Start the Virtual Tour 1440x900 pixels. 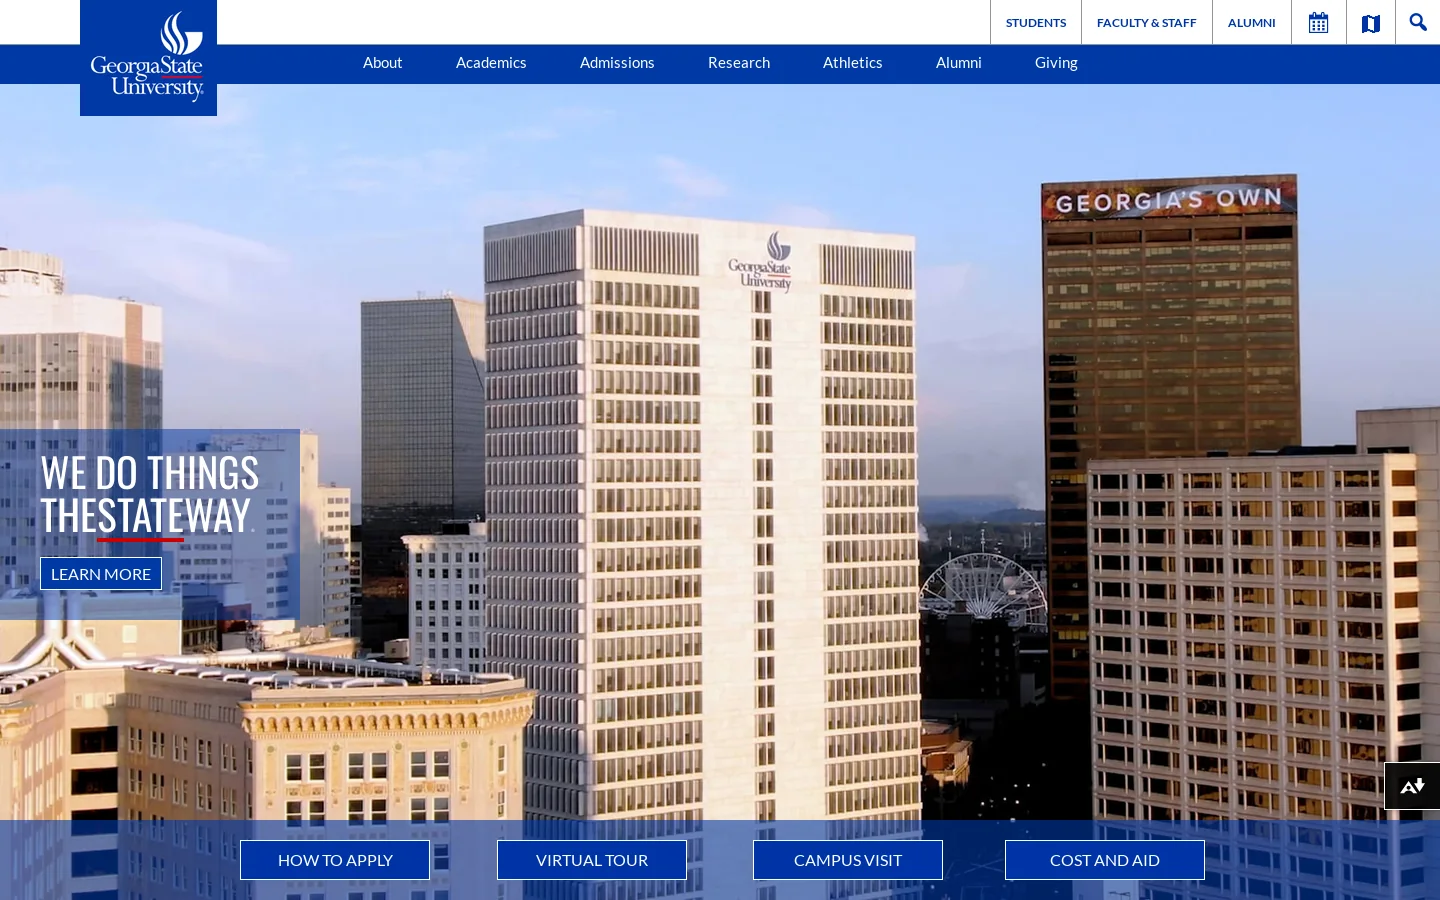click(x=592, y=860)
